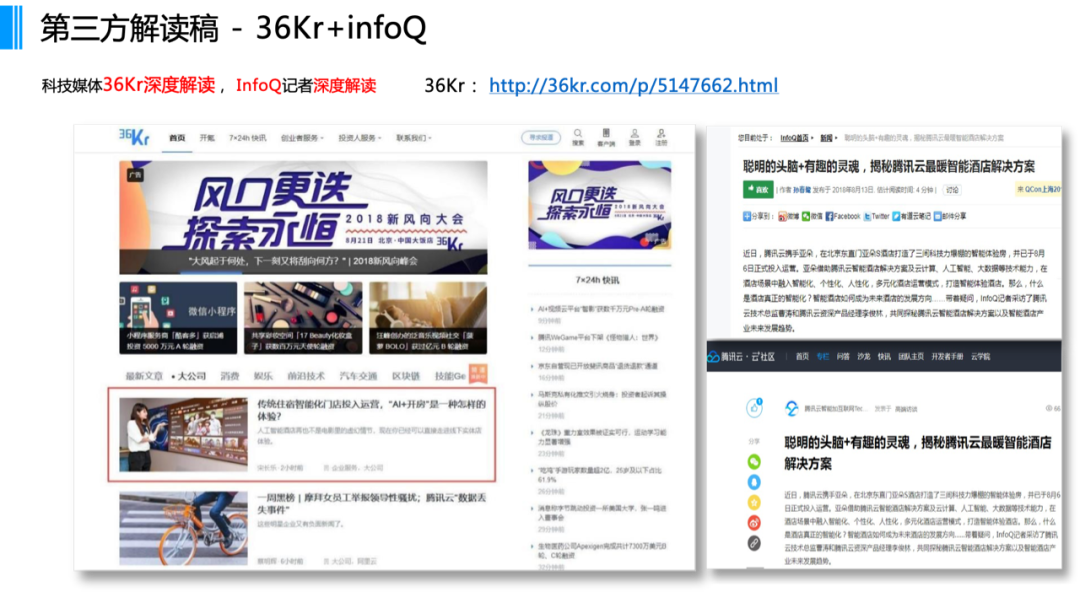Image resolution: width=1080 pixels, height=592 pixels.
Task: Open the large 风口更迭 2018新风向大会 banner
Action: 303,217
